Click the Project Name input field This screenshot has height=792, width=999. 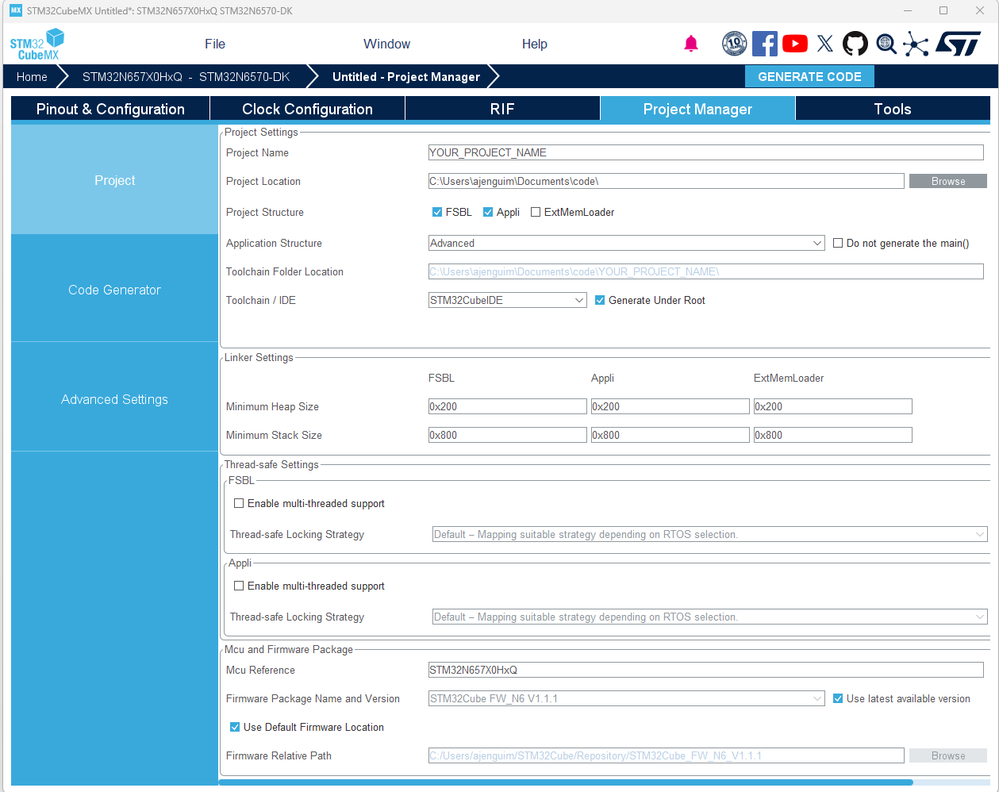(706, 152)
